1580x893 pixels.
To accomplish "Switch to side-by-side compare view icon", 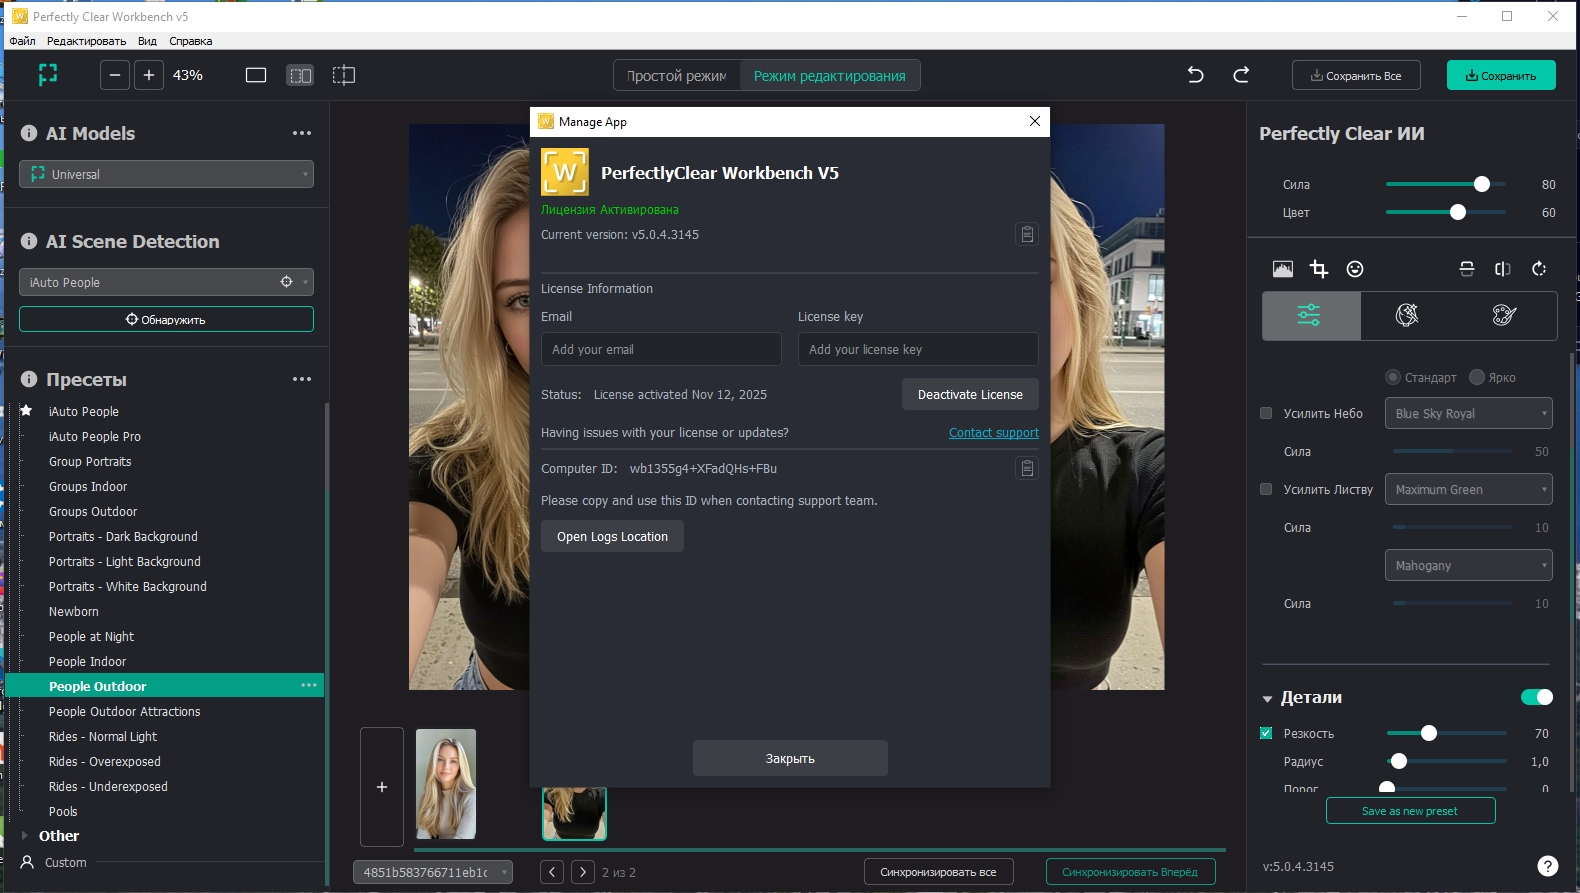I will click(300, 75).
